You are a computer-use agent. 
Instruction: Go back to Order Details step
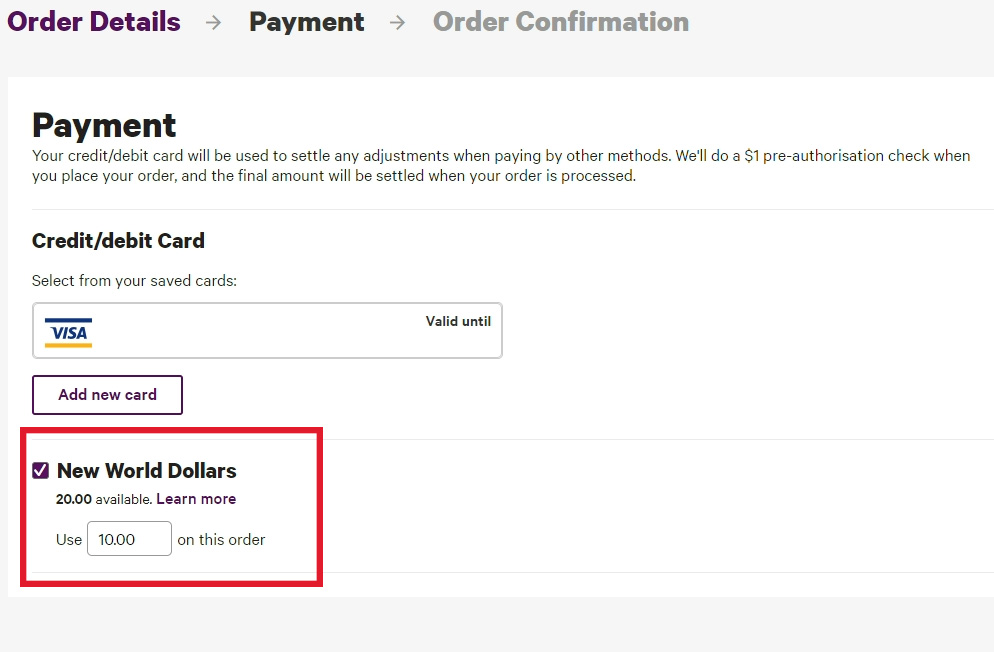pos(94,22)
